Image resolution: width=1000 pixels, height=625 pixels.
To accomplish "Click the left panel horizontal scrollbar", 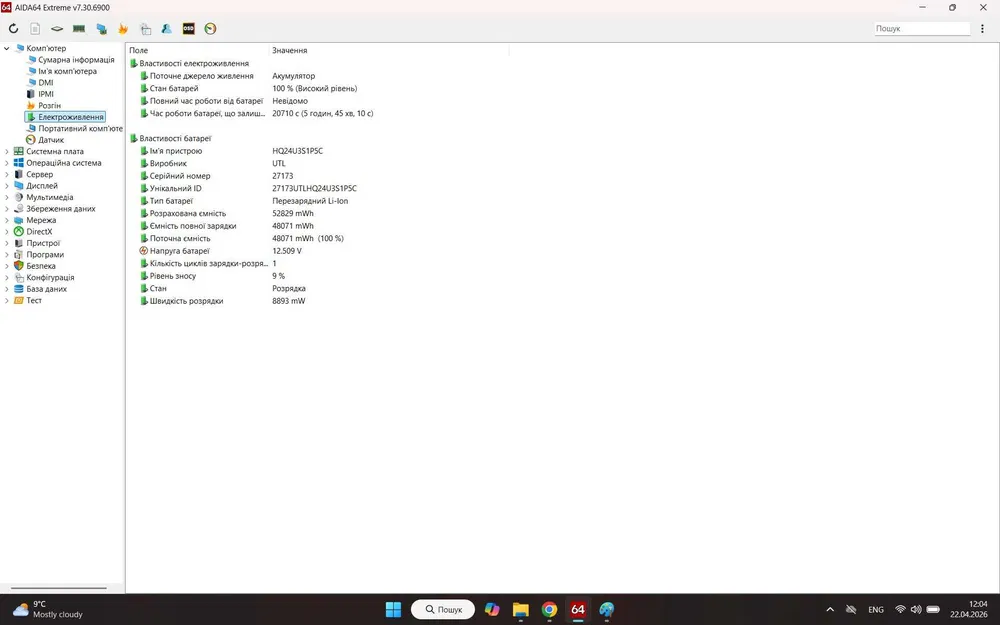I will (59, 588).
